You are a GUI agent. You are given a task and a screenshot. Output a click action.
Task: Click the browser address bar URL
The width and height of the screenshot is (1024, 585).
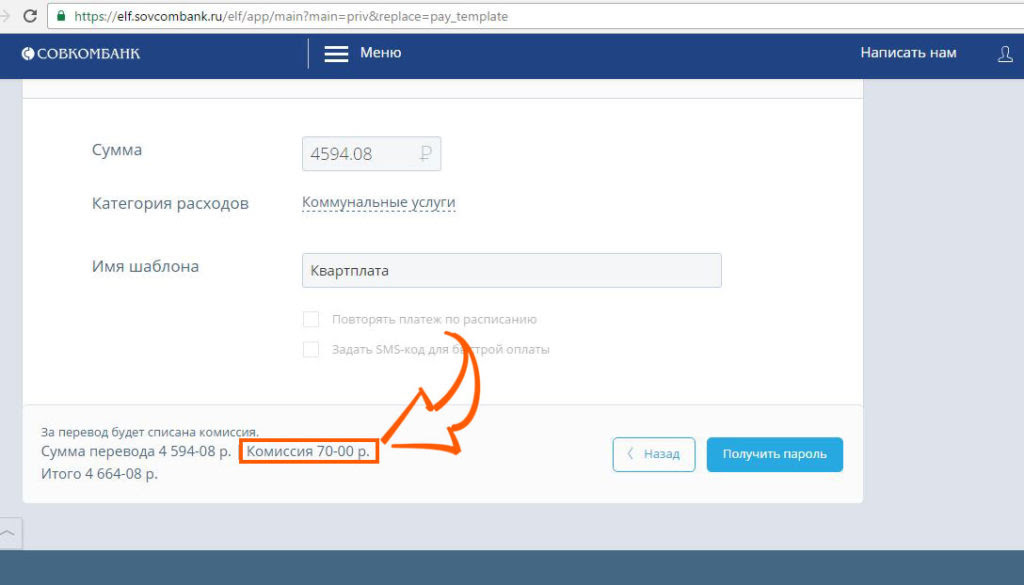pos(291,16)
